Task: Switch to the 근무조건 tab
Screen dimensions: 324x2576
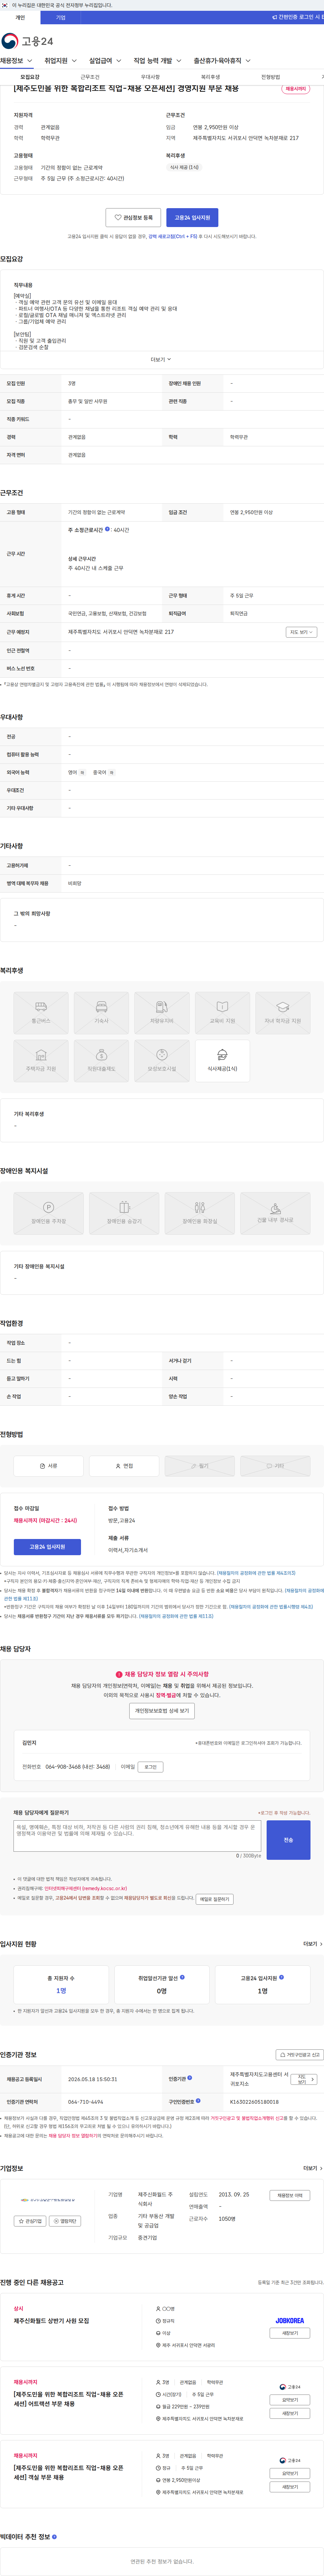Action: tap(90, 77)
